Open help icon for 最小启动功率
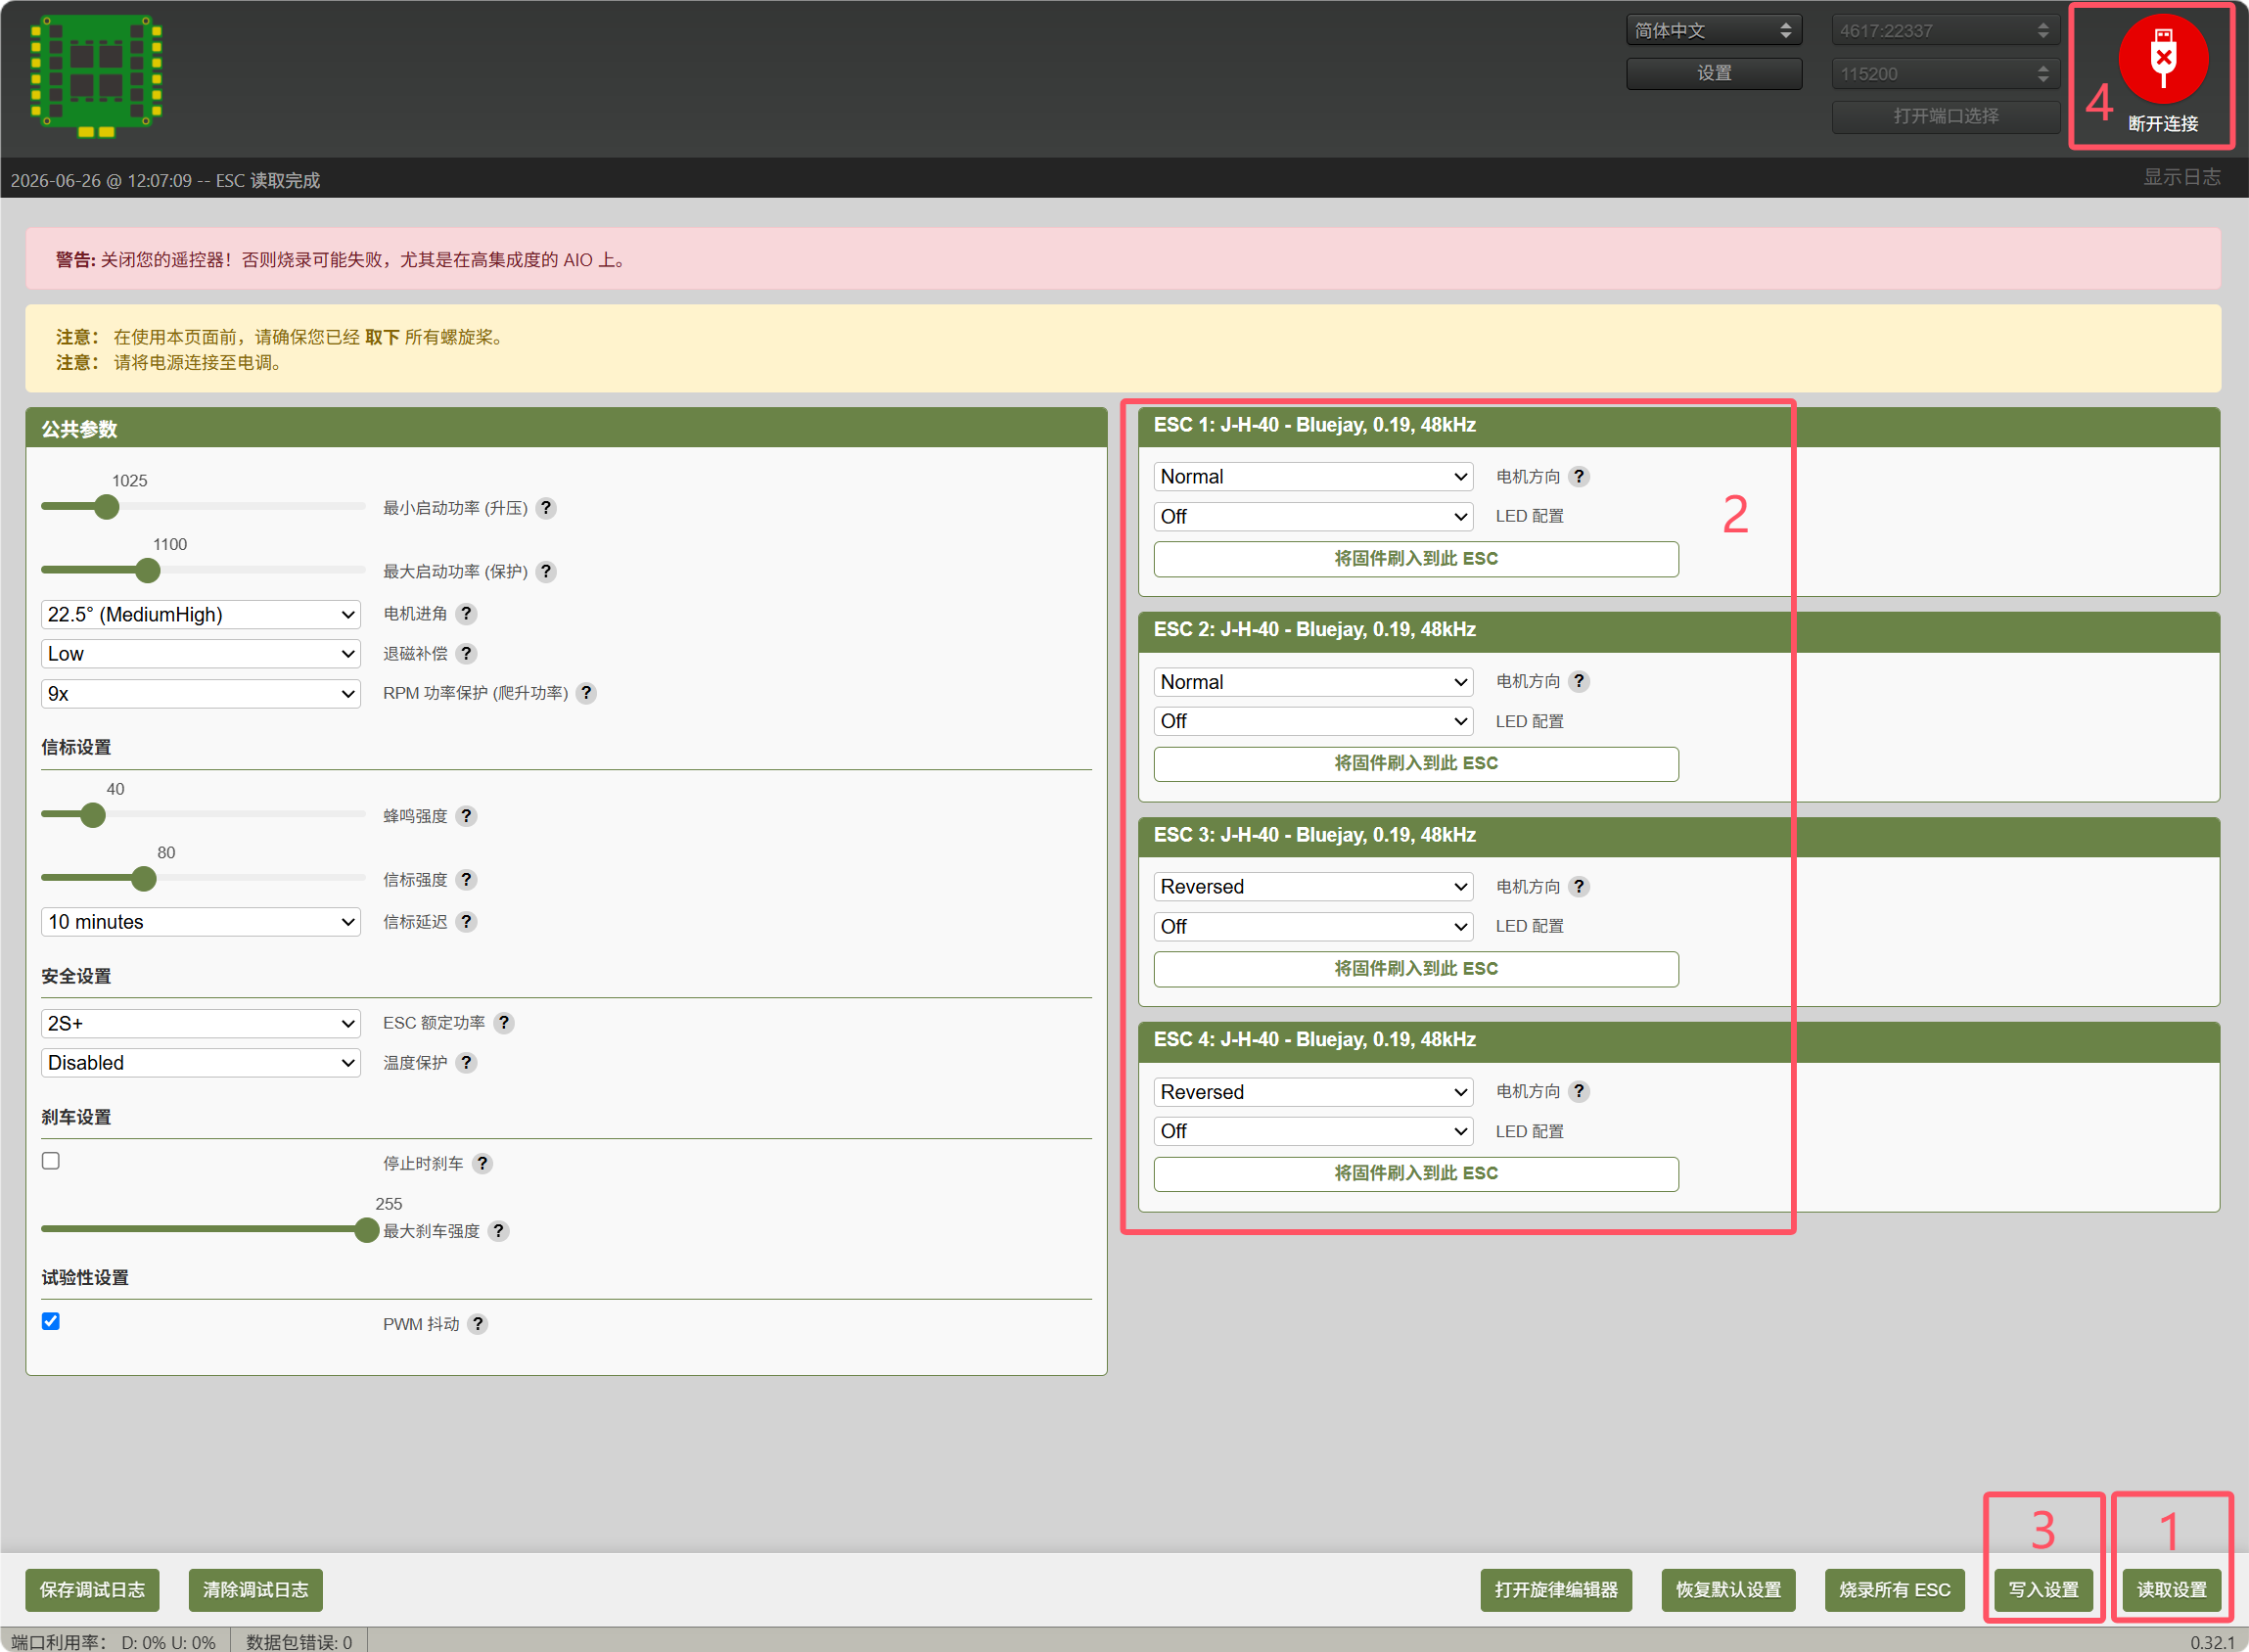The height and width of the screenshot is (1652, 2249). tap(546, 508)
